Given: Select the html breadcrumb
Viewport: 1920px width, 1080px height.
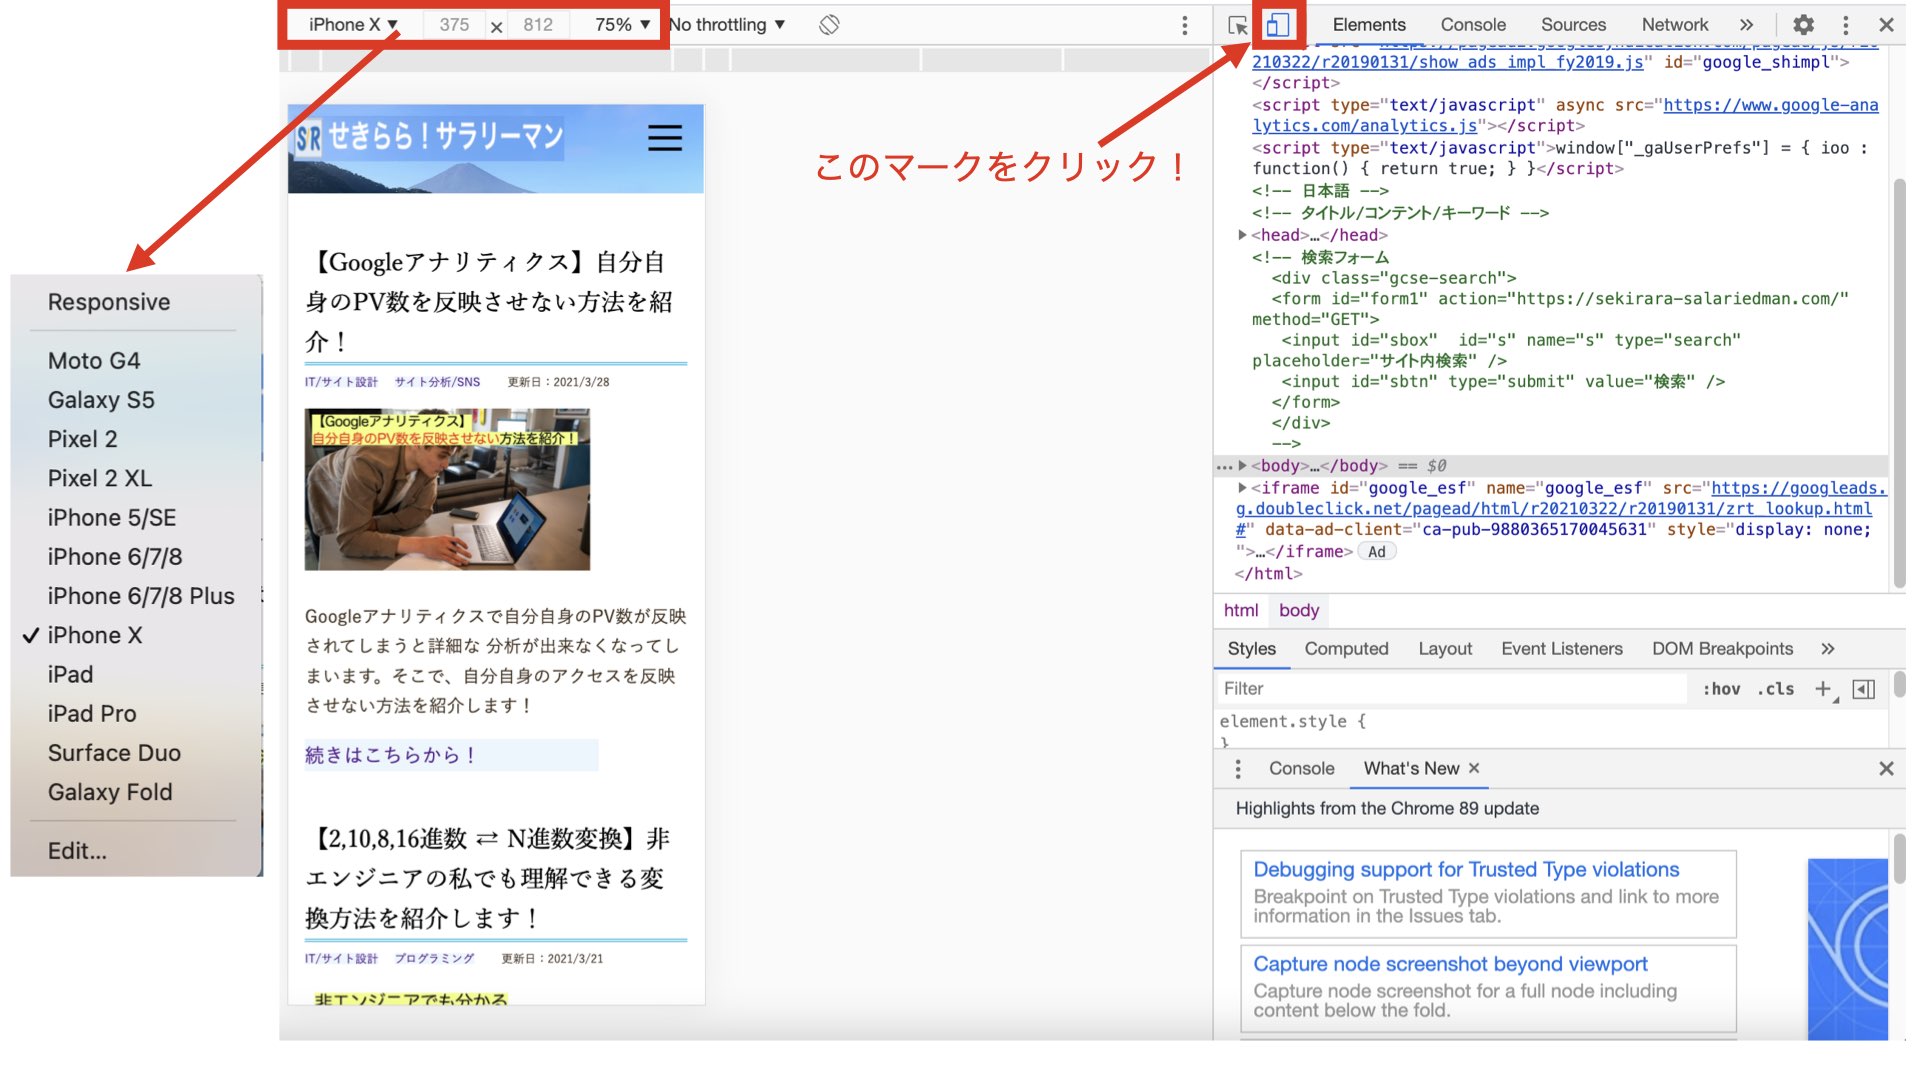Looking at the screenshot, I should pos(1241,611).
